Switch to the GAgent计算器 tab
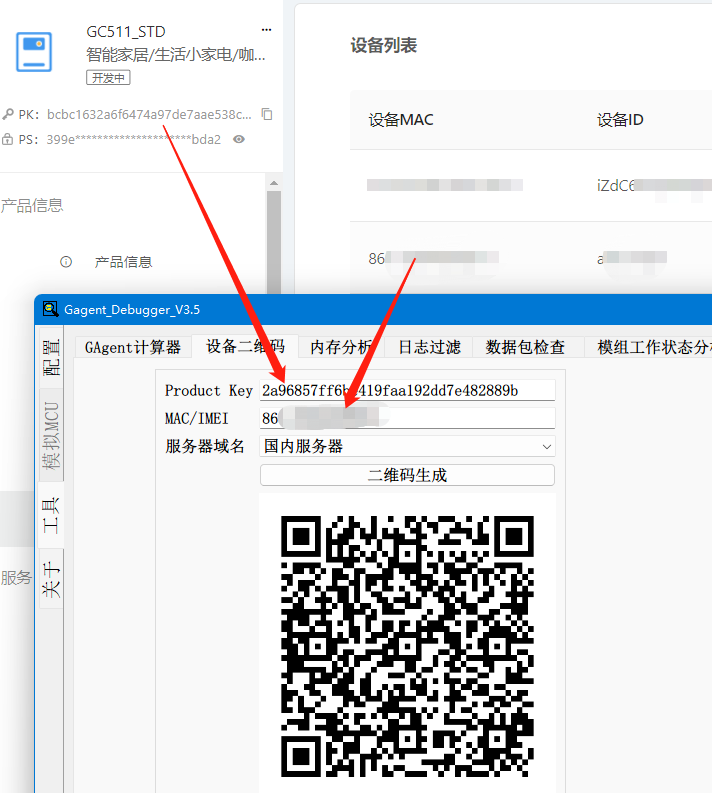The image size is (712, 793). (x=133, y=347)
